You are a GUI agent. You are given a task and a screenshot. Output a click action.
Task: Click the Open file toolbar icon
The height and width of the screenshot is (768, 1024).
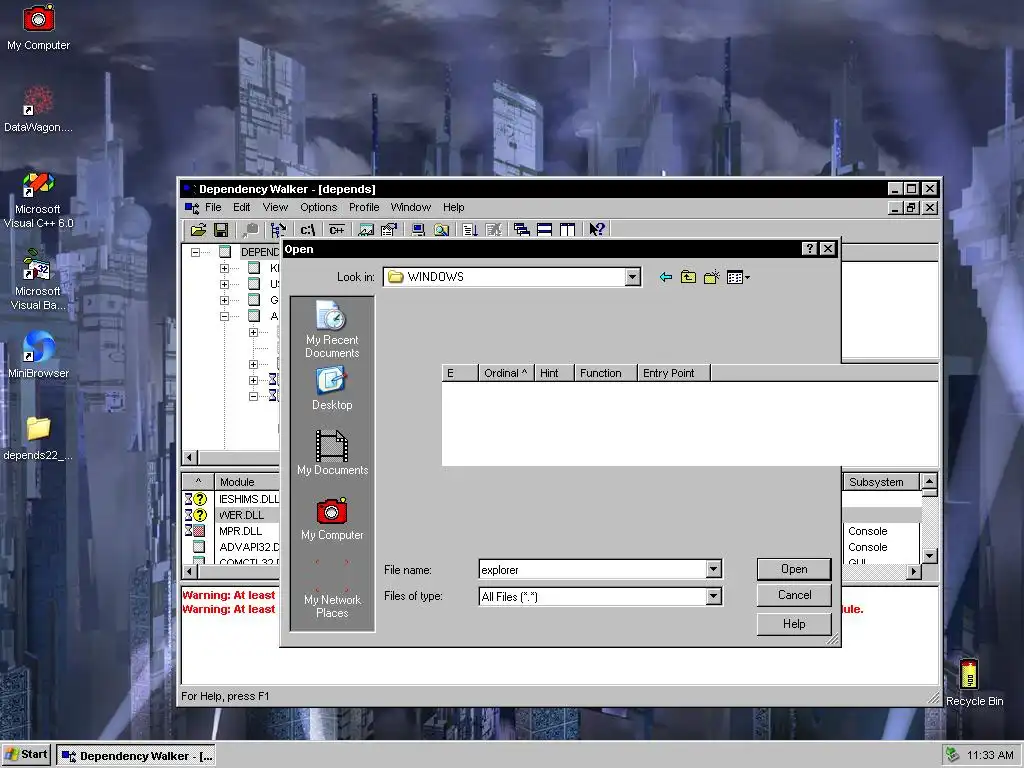point(198,229)
